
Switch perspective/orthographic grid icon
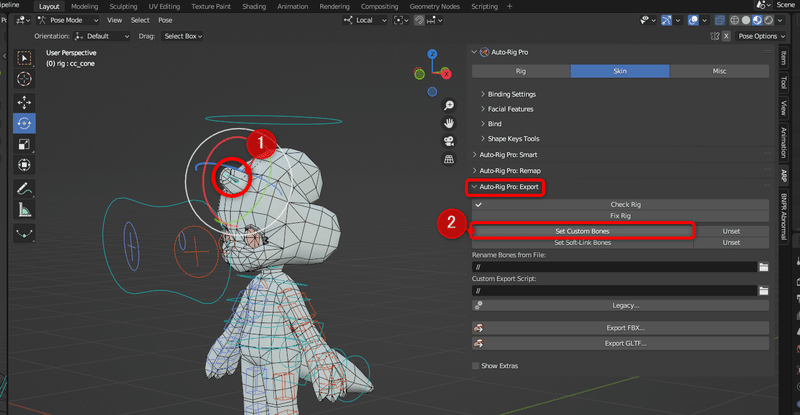point(449,159)
